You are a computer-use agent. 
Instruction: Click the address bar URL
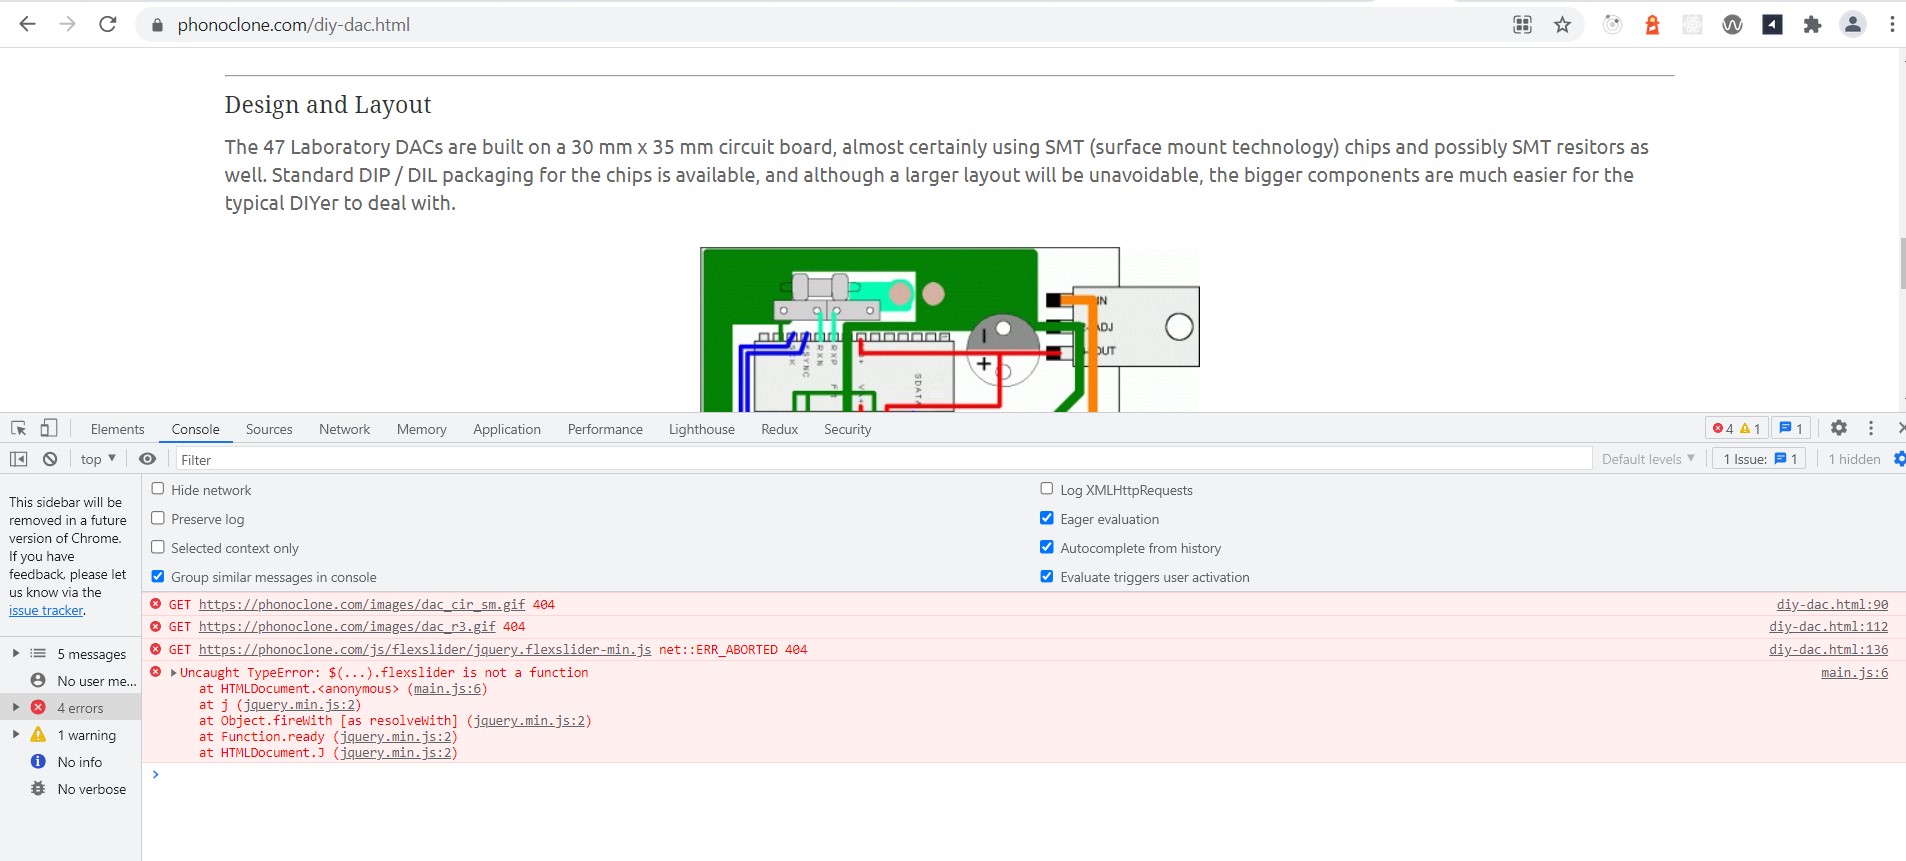[293, 25]
